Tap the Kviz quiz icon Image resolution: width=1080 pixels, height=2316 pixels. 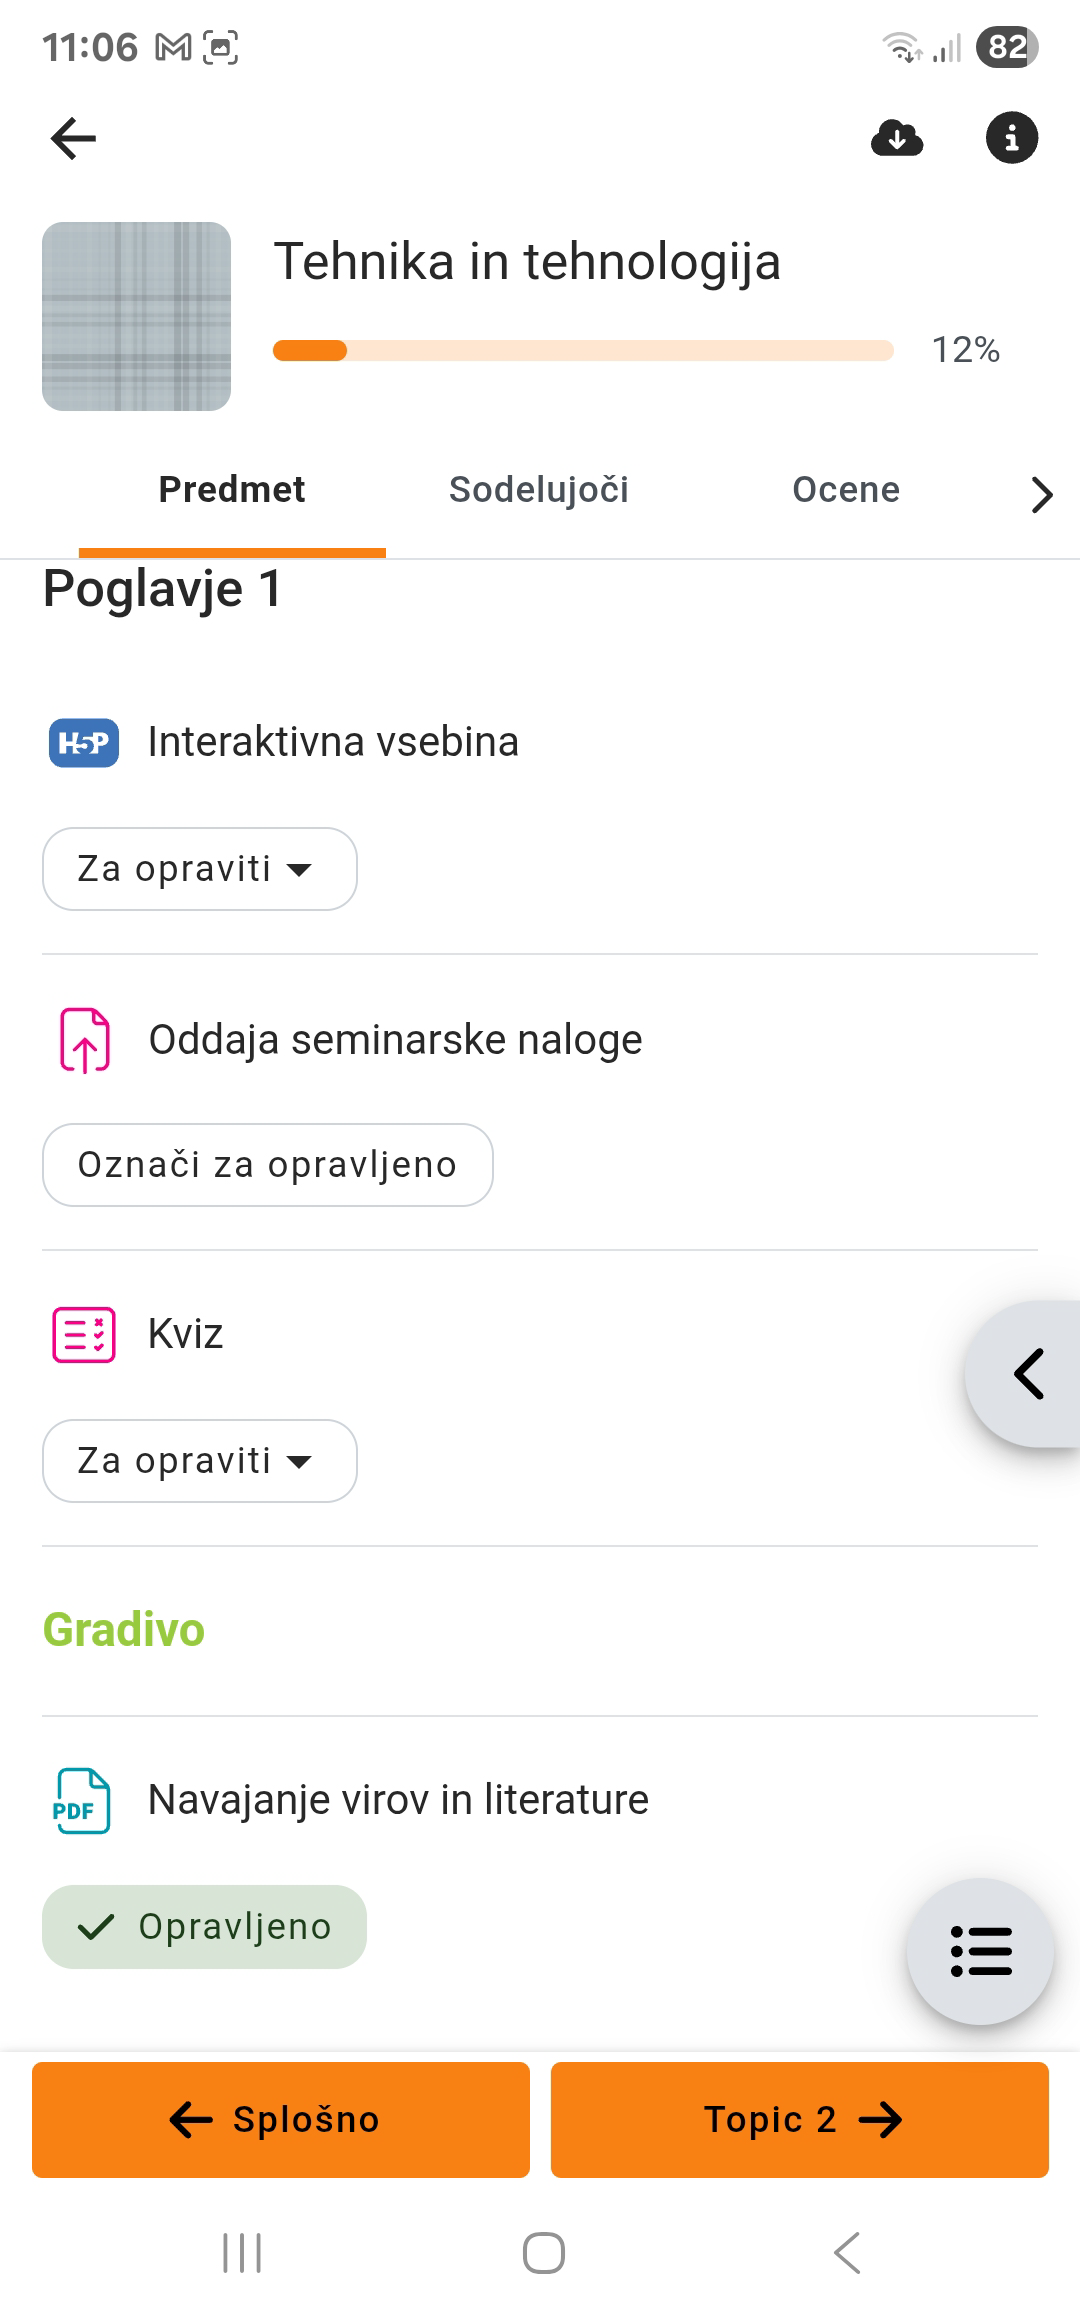pyautogui.click(x=84, y=1335)
